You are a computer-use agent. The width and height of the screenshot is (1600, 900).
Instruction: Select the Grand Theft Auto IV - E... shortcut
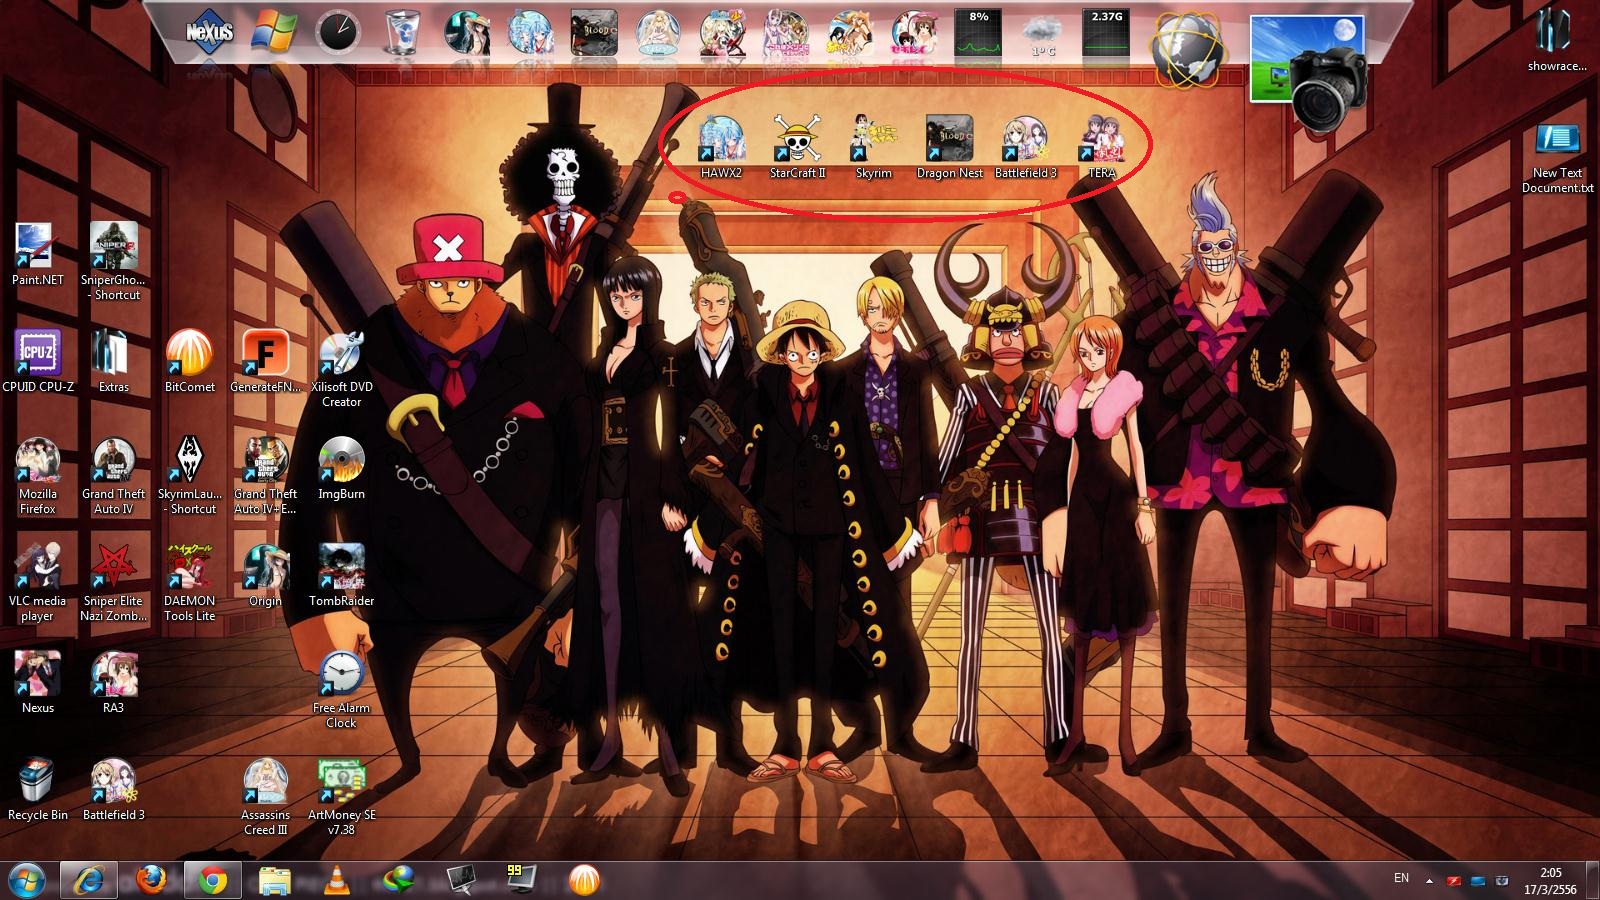click(x=266, y=476)
